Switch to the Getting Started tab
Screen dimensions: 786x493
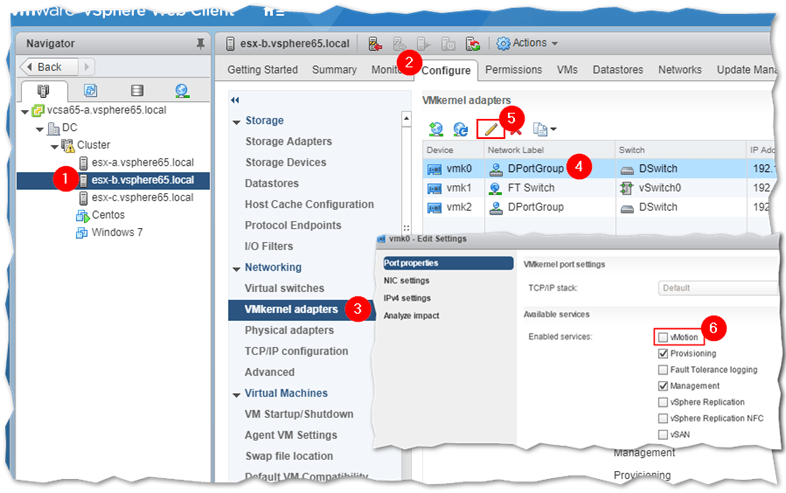click(x=263, y=70)
